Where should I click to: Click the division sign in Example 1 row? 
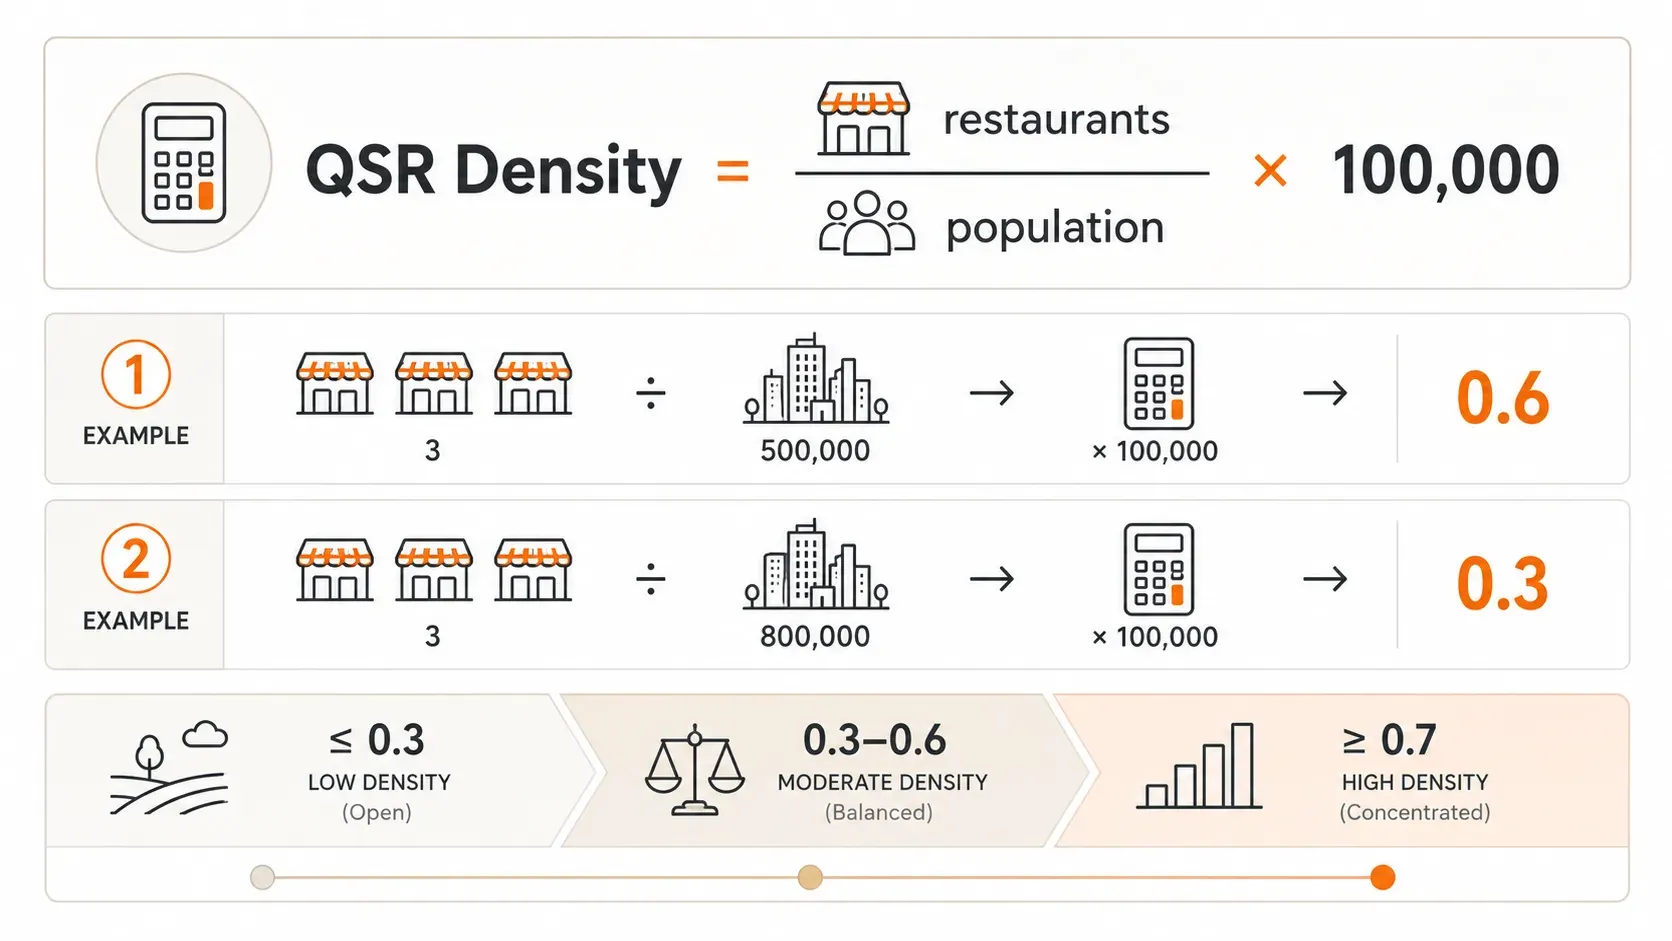click(651, 393)
